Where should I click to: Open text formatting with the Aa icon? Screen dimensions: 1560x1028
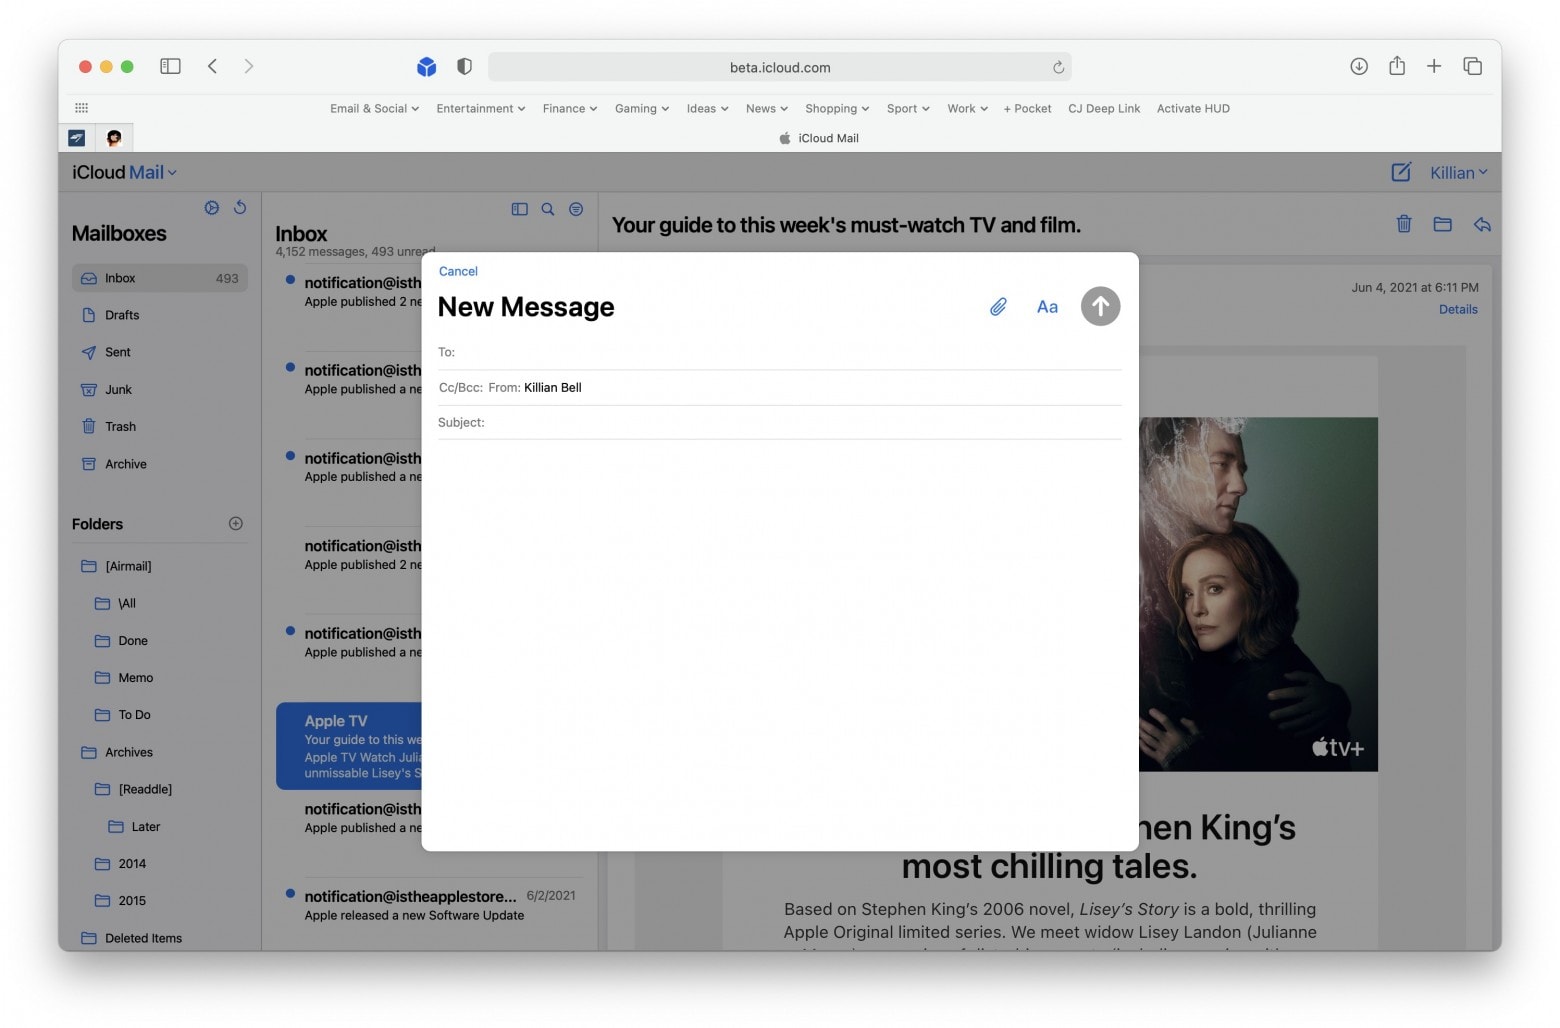pyautogui.click(x=1046, y=306)
